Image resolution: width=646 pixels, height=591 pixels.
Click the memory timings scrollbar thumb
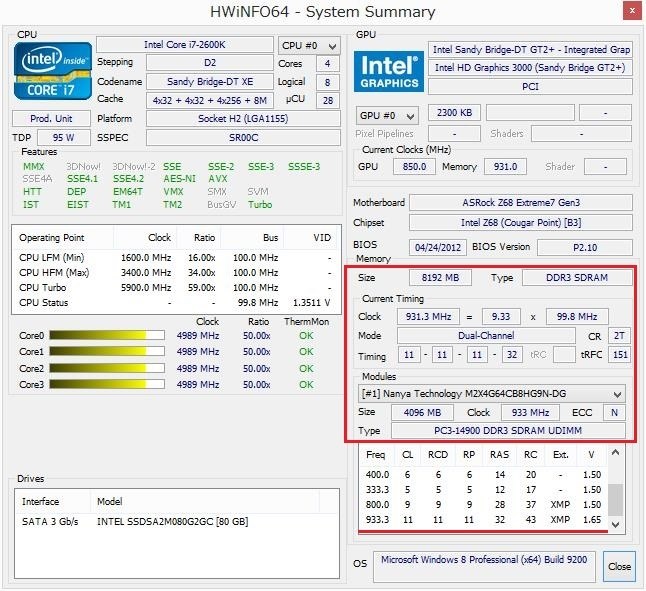click(x=615, y=500)
